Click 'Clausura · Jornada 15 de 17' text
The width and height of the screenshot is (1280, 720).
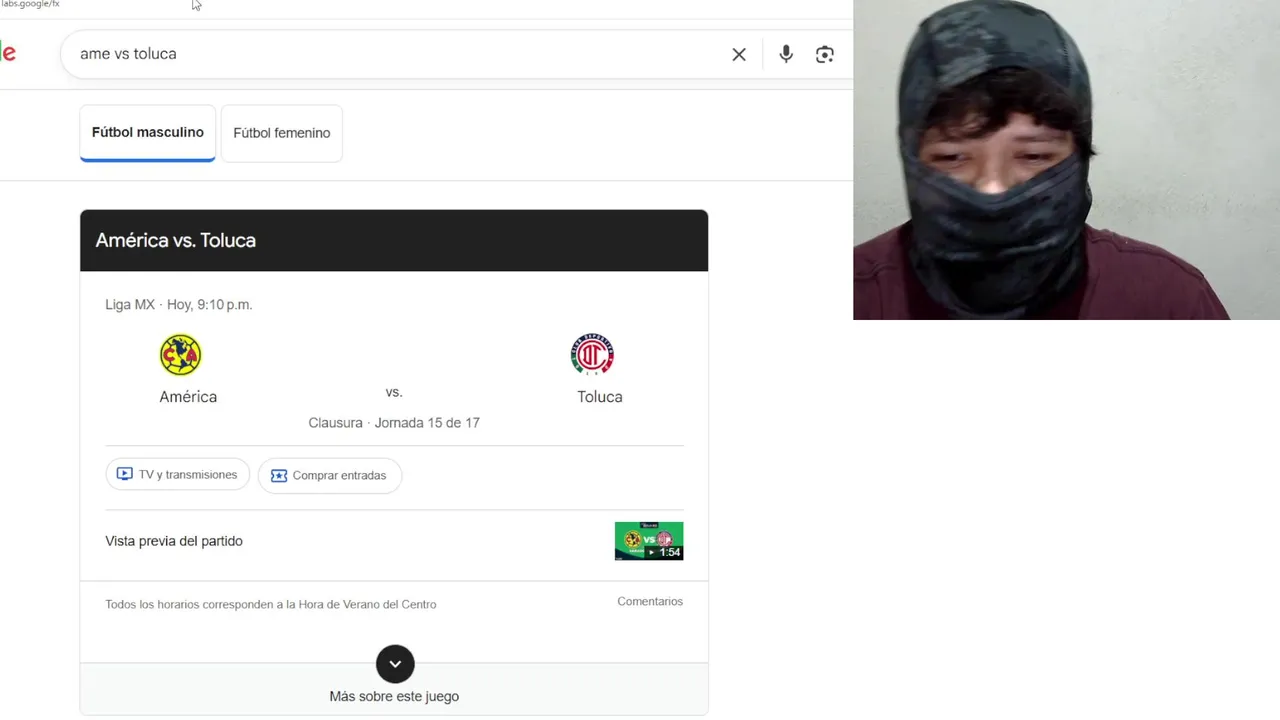pos(394,423)
